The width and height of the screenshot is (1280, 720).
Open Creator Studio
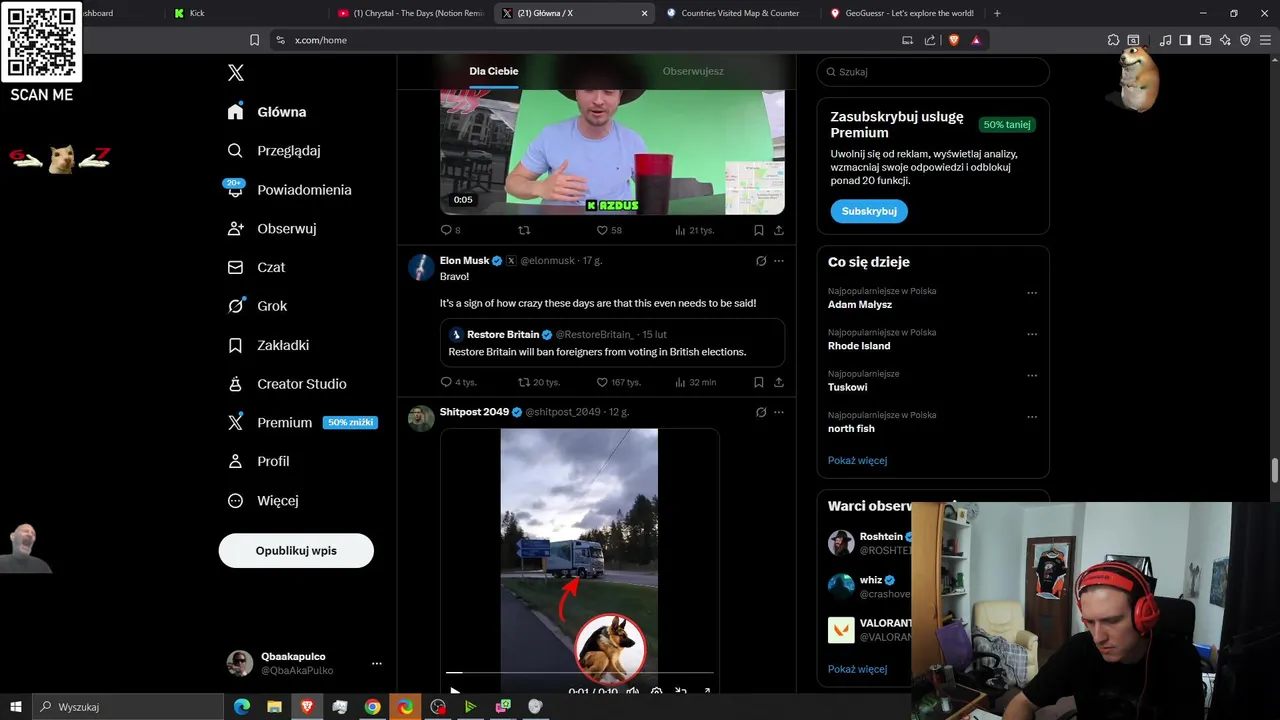[x=287, y=384]
